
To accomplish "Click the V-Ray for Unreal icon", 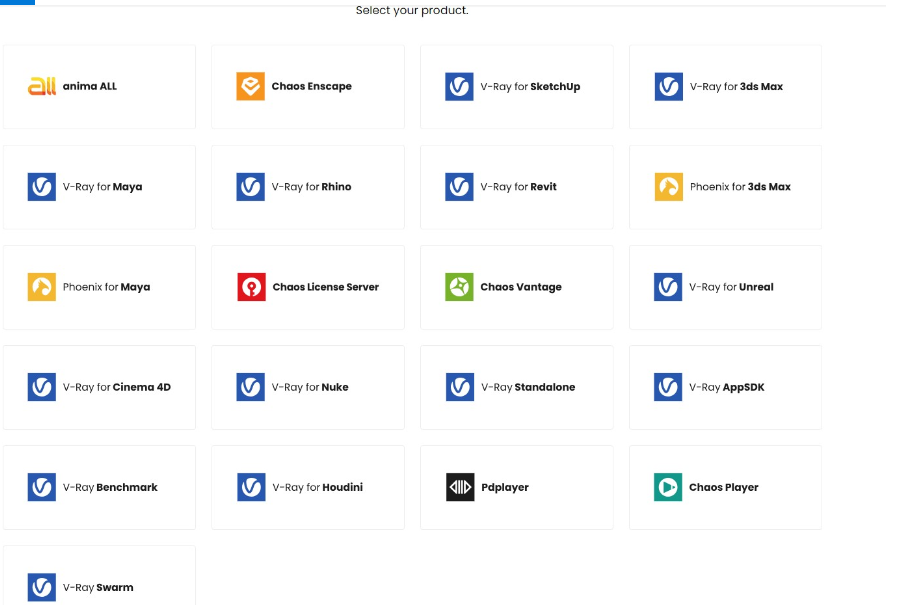I will pos(668,287).
